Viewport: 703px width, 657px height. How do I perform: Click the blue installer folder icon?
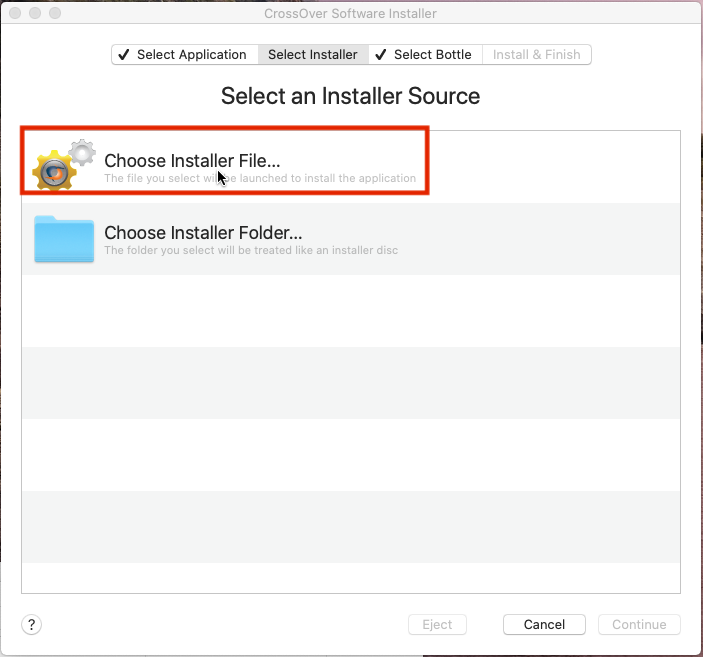64,239
